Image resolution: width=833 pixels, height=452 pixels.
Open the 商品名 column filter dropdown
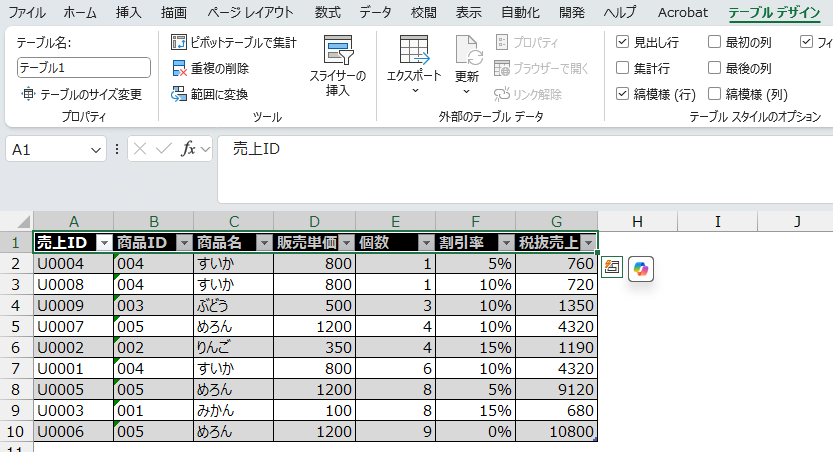264,243
